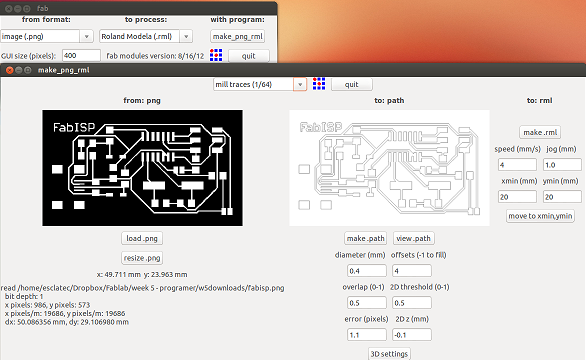Click the FabISP source PNG preview image
The image size is (586, 360).
click(142, 168)
